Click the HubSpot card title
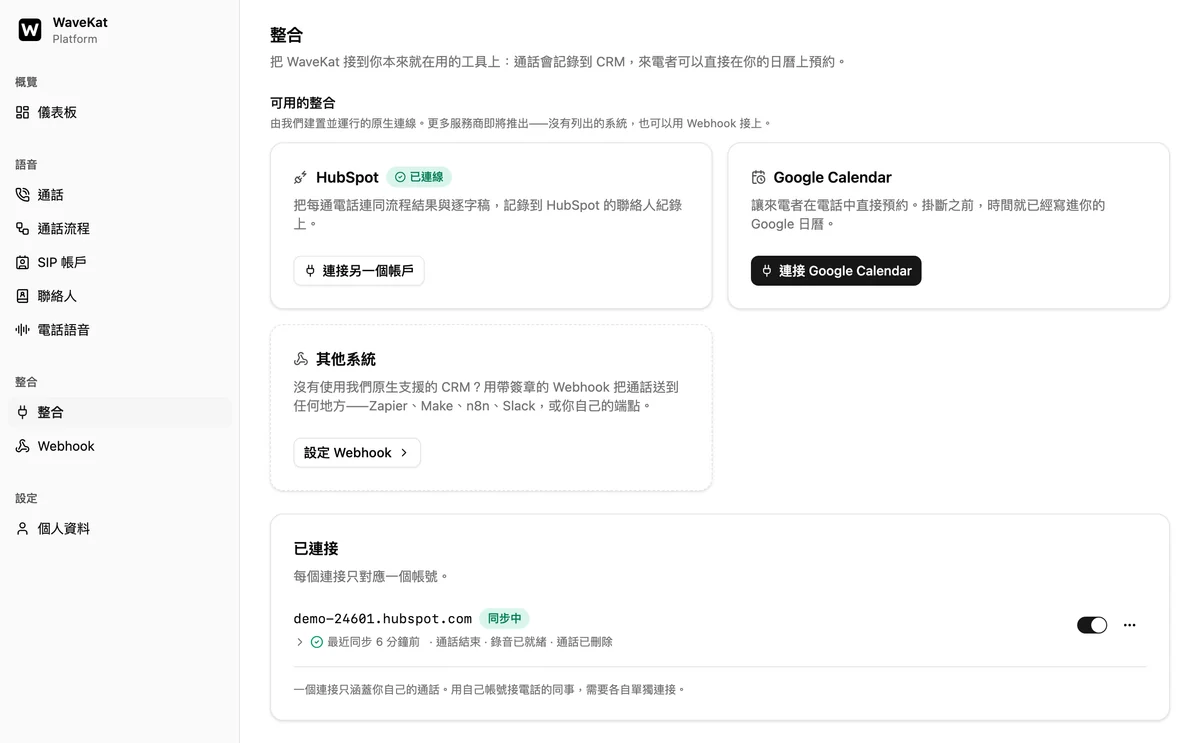This screenshot has width=1200, height=743. (x=347, y=177)
